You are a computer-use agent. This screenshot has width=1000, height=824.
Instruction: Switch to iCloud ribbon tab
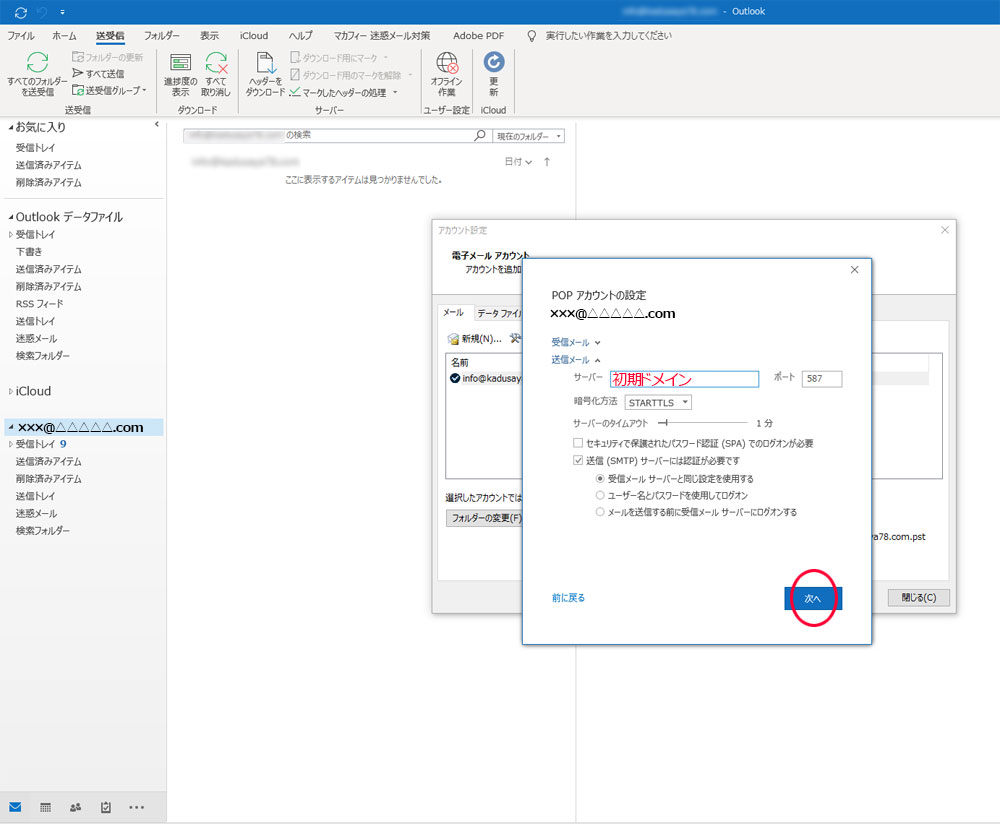click(254, 36)
